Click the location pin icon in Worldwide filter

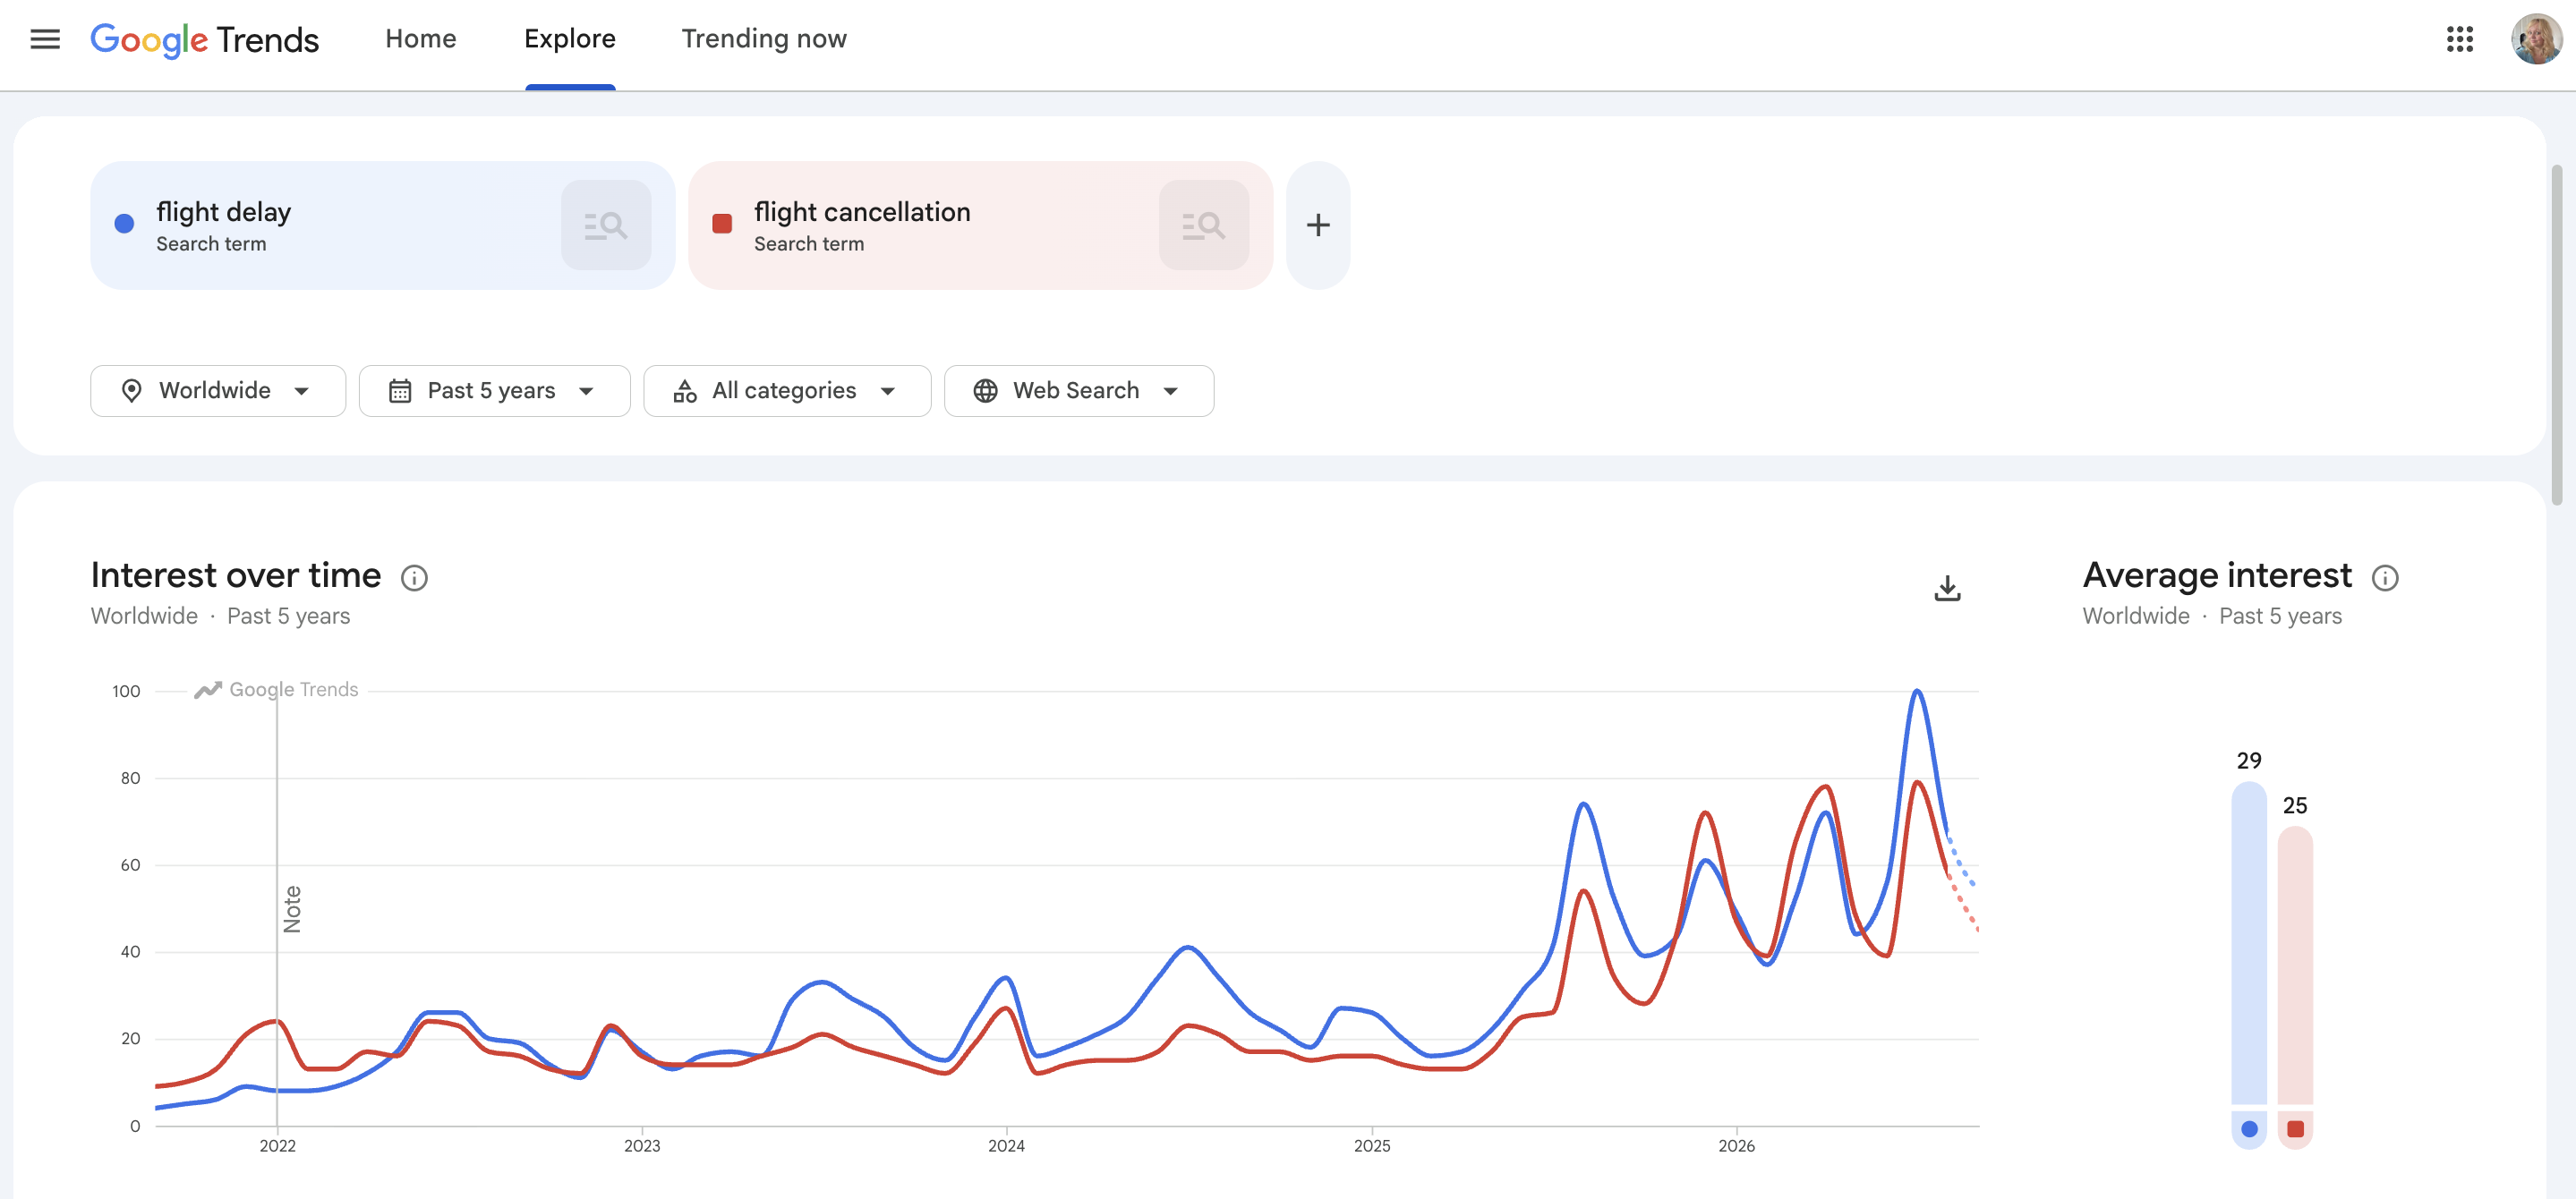pos(131,391)
